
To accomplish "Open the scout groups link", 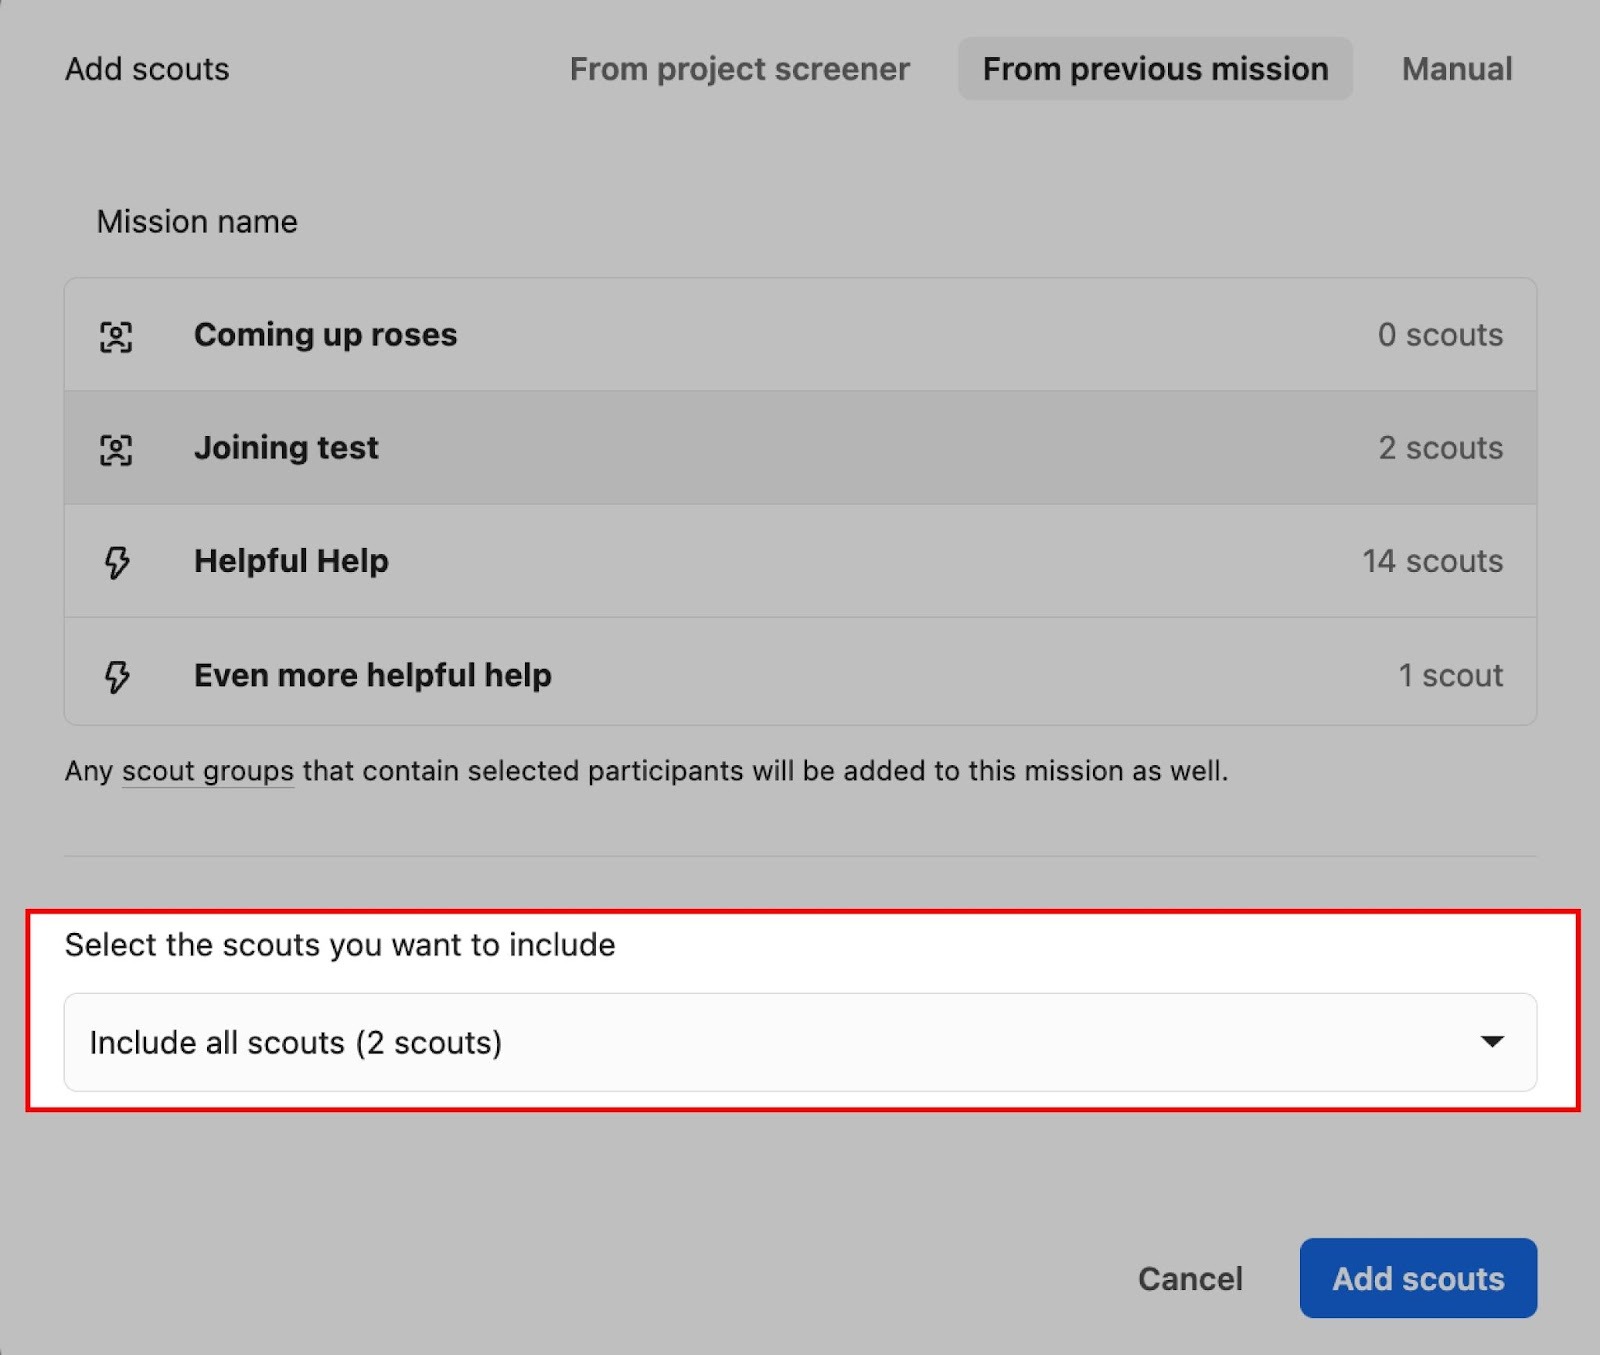I will (208, 771).
